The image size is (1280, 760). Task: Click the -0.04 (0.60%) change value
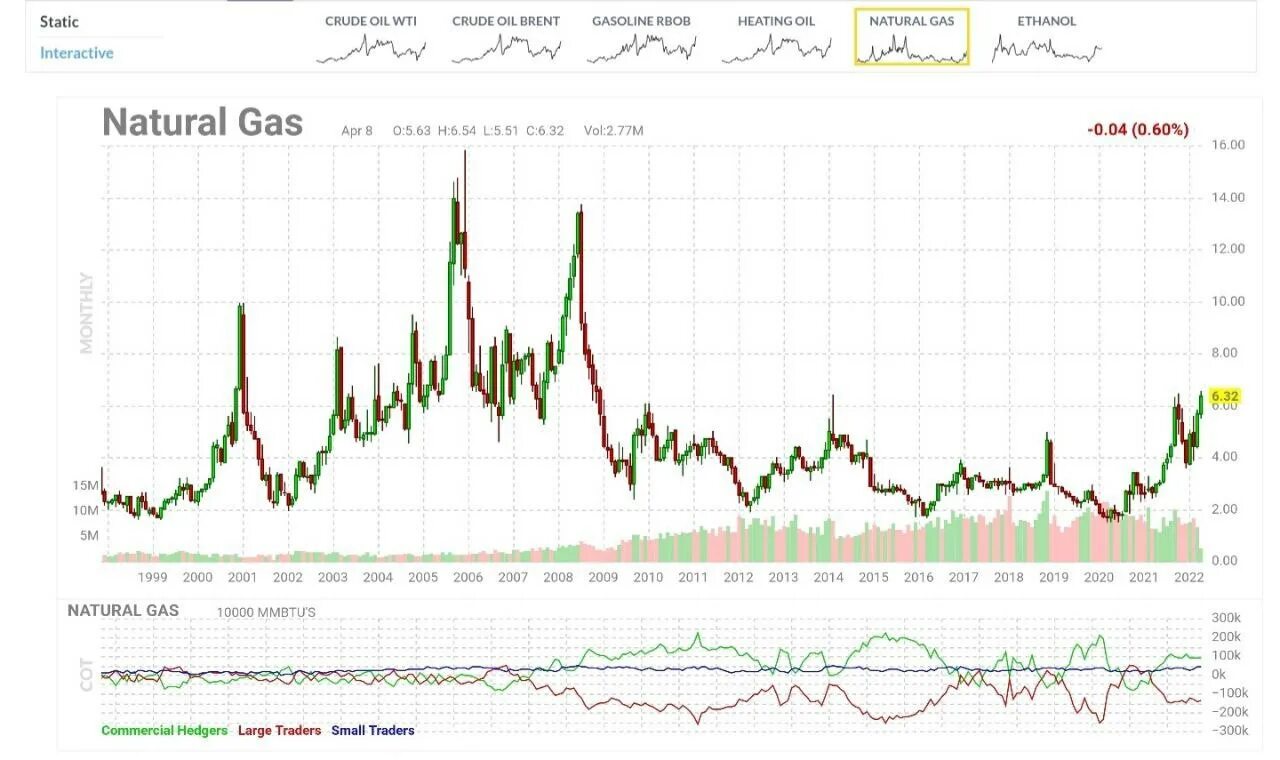(x=1138, y=130)
